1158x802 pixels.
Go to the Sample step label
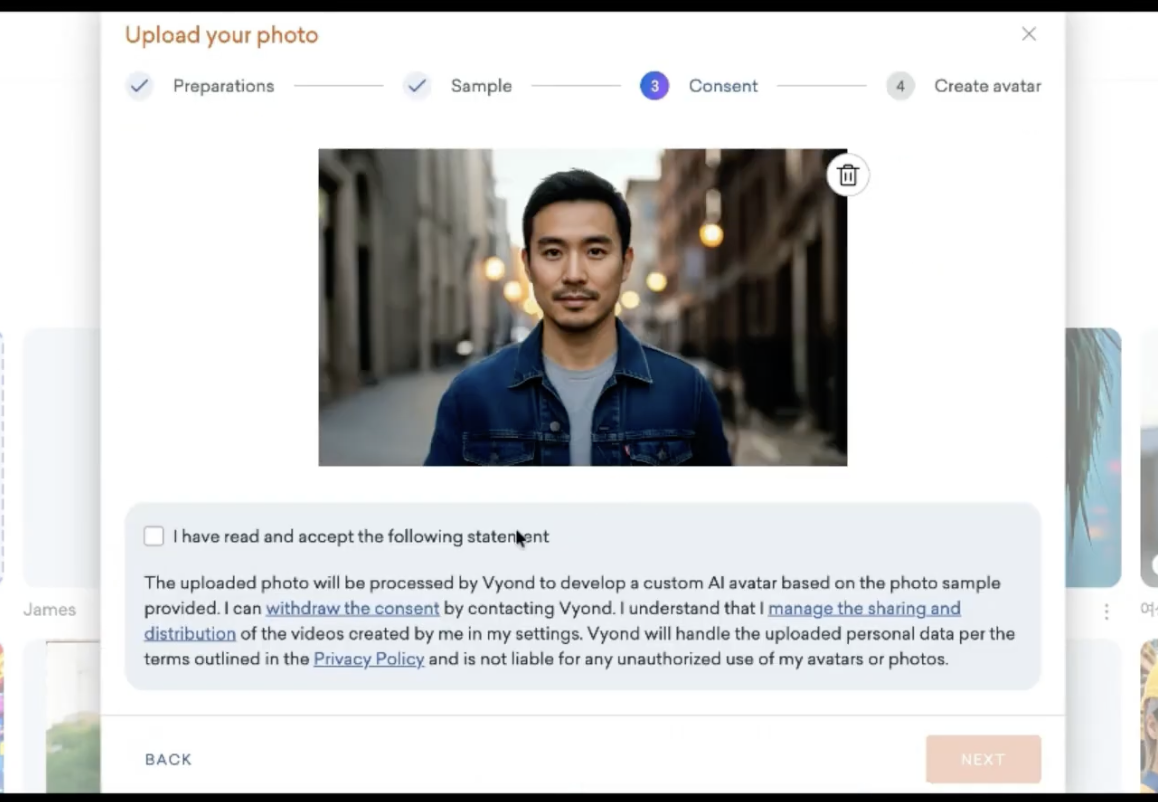coord(481,86)
